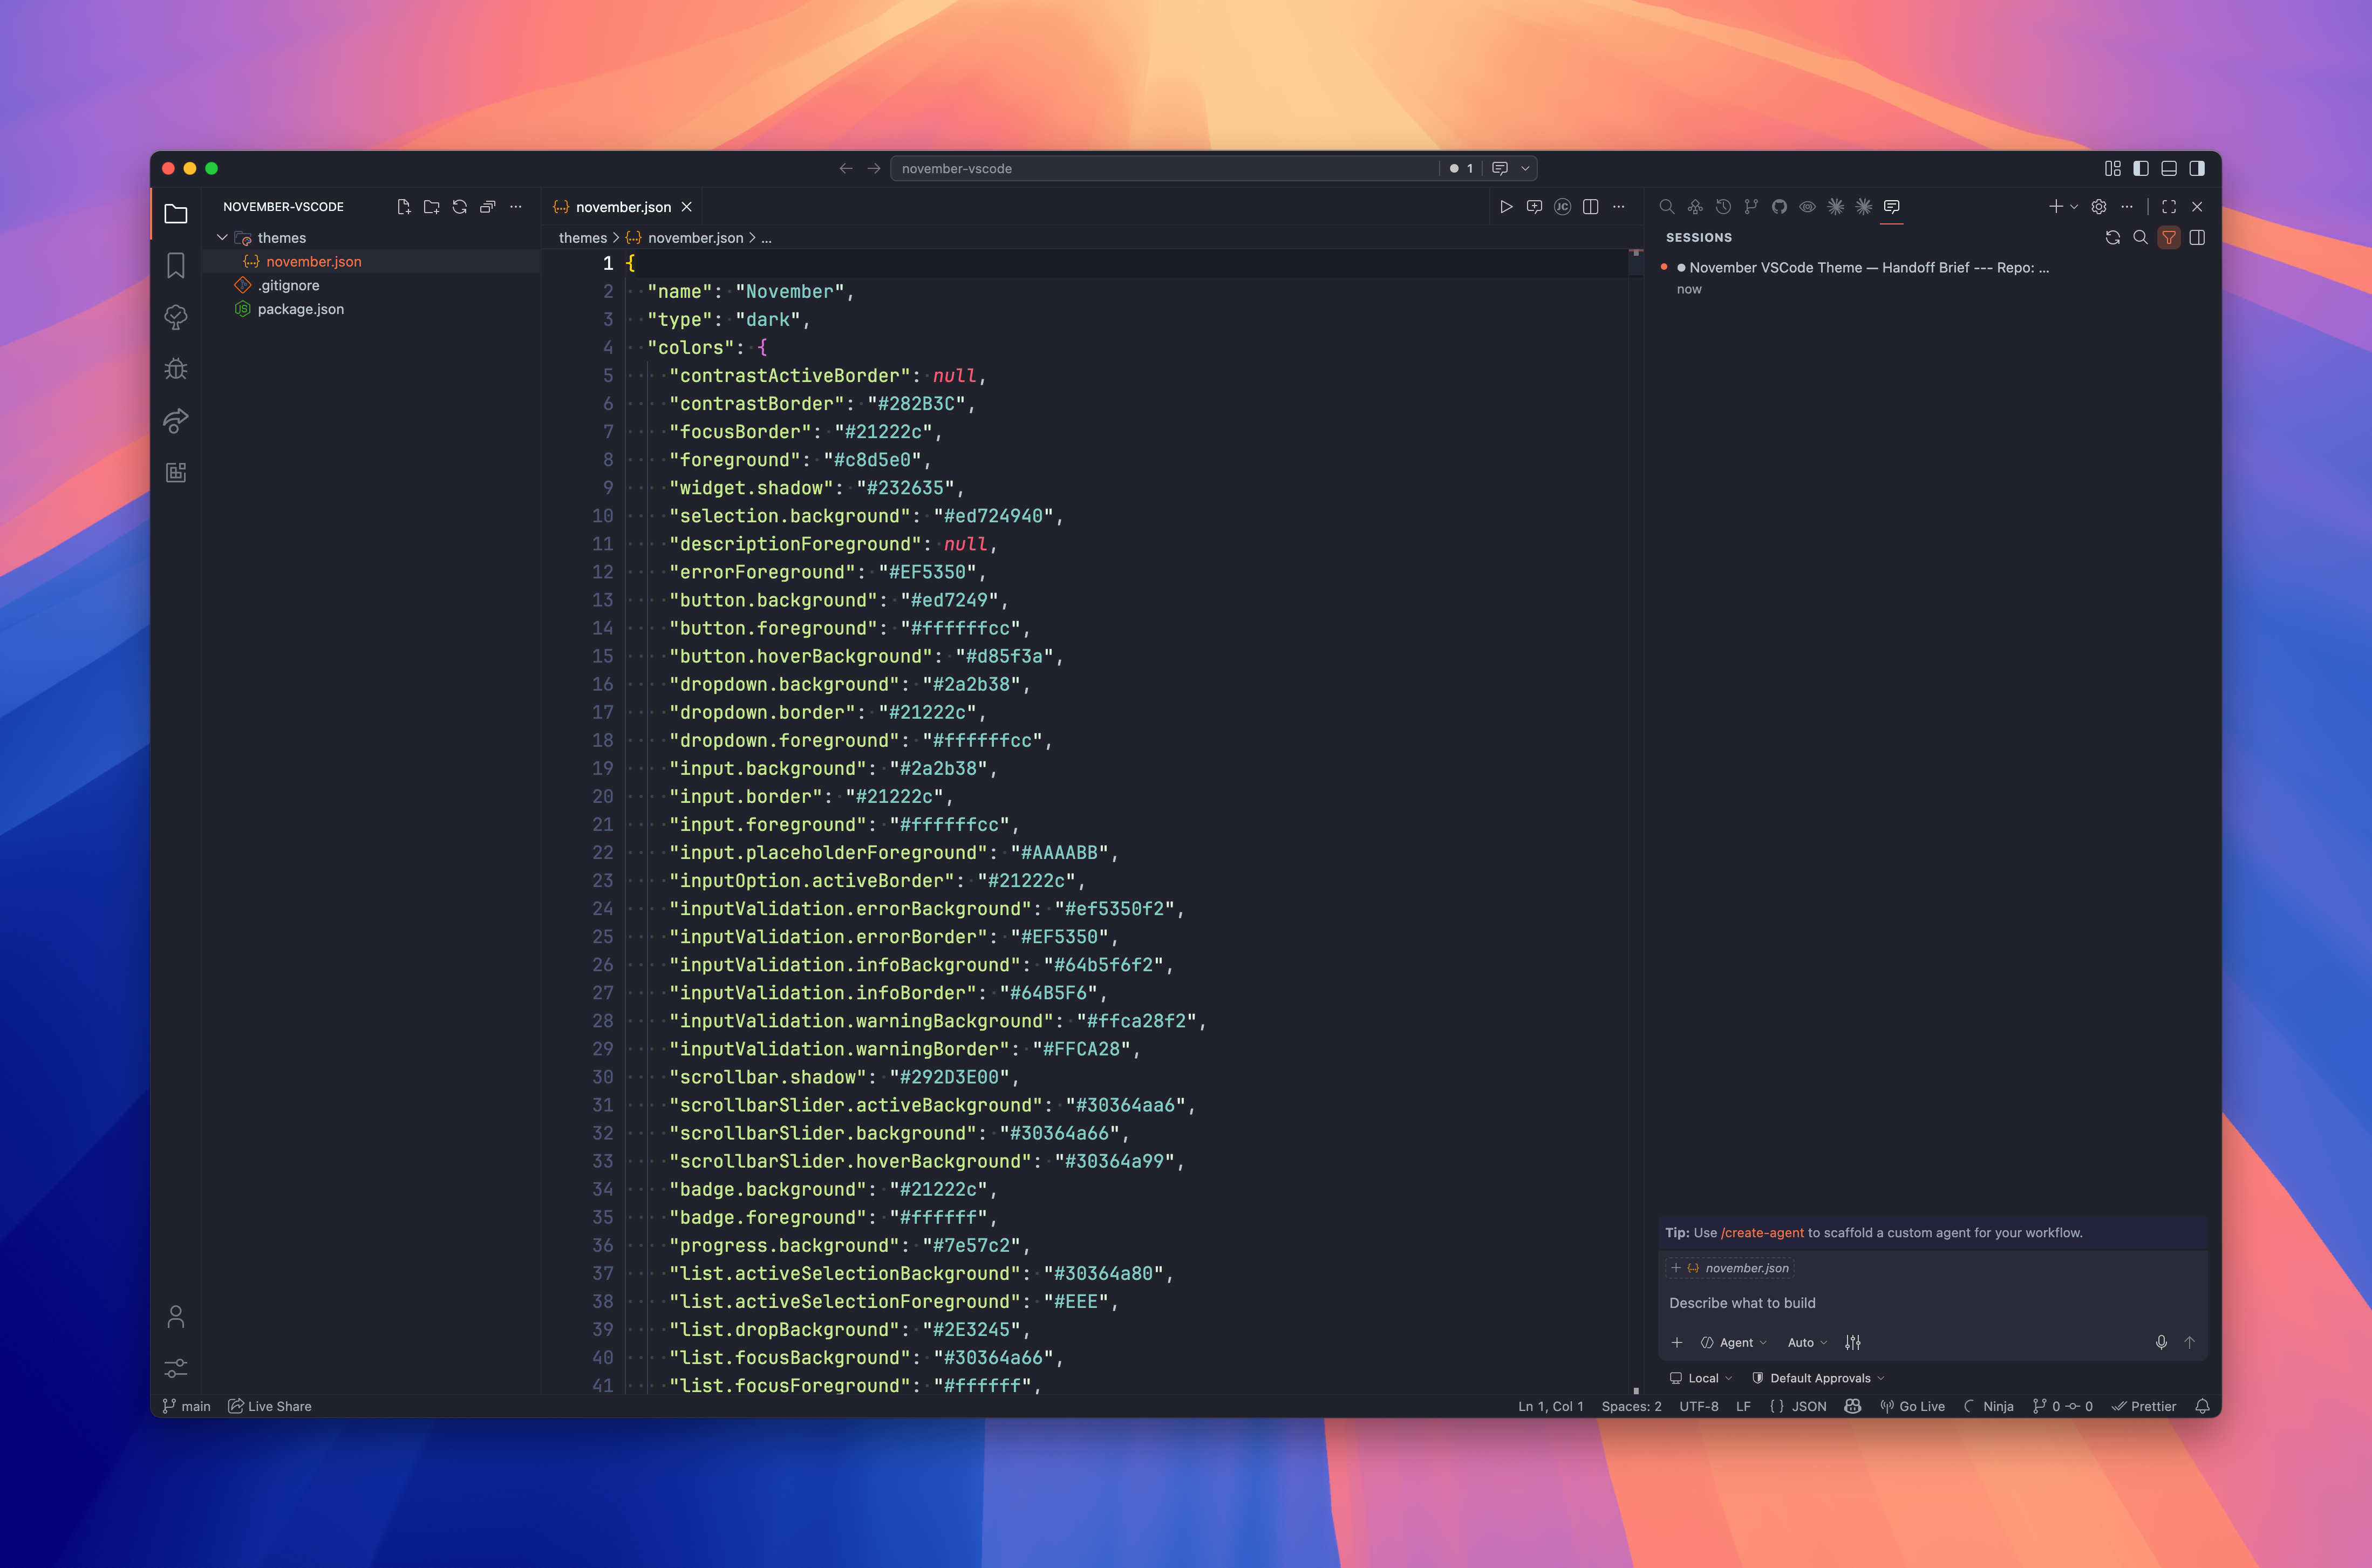Viewport: 2372px width, 1568px height.
Task: Toggle the filter on the Sessions list
Action: [2169, 238]
